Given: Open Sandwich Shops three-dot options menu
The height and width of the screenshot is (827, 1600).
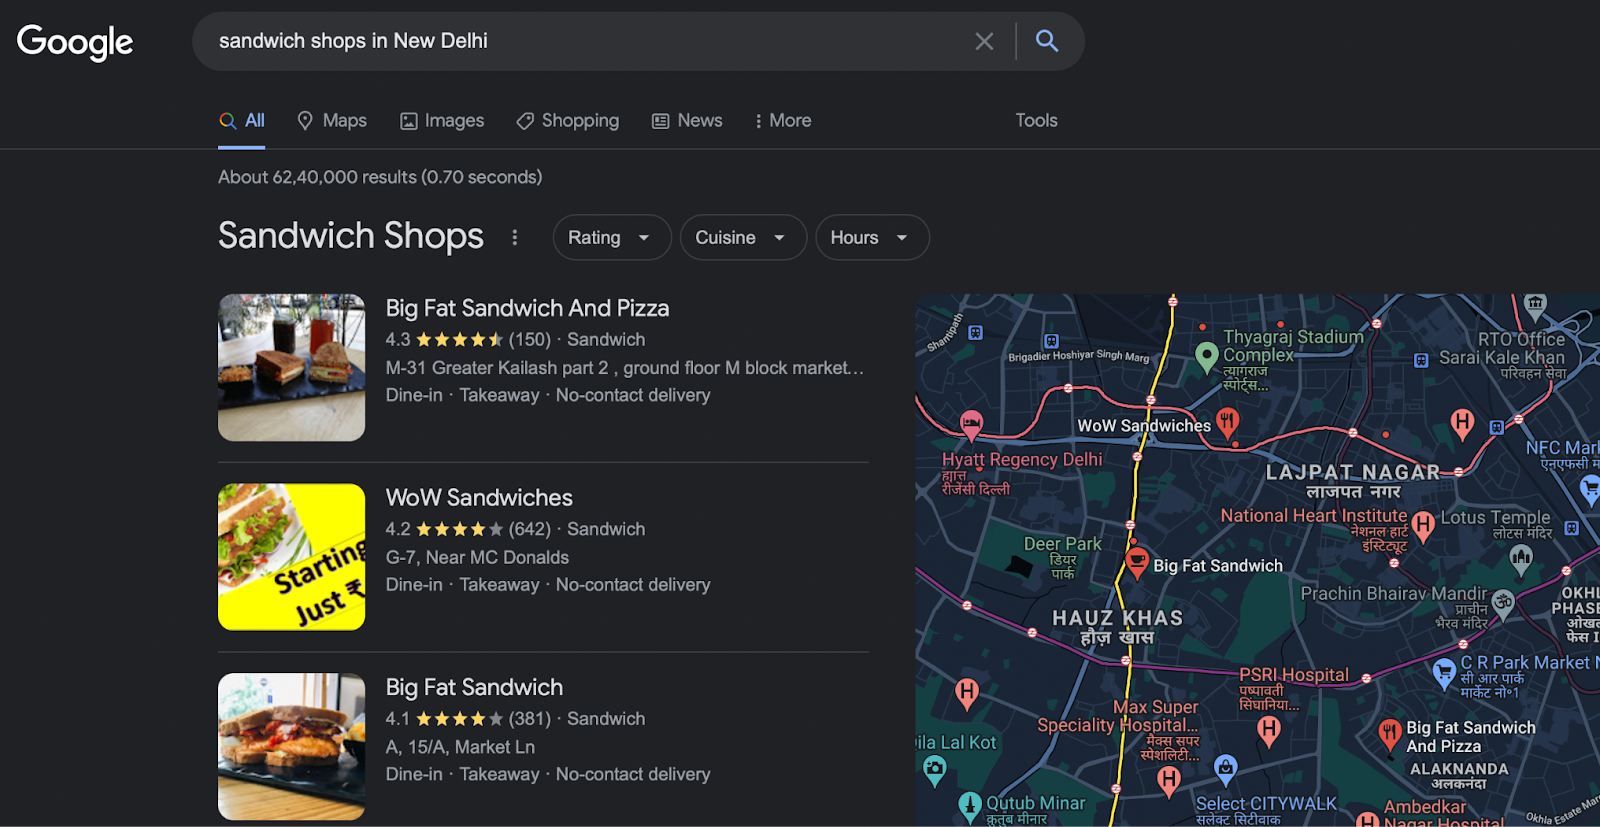Looking at the screenshot, I should point(515,237).
